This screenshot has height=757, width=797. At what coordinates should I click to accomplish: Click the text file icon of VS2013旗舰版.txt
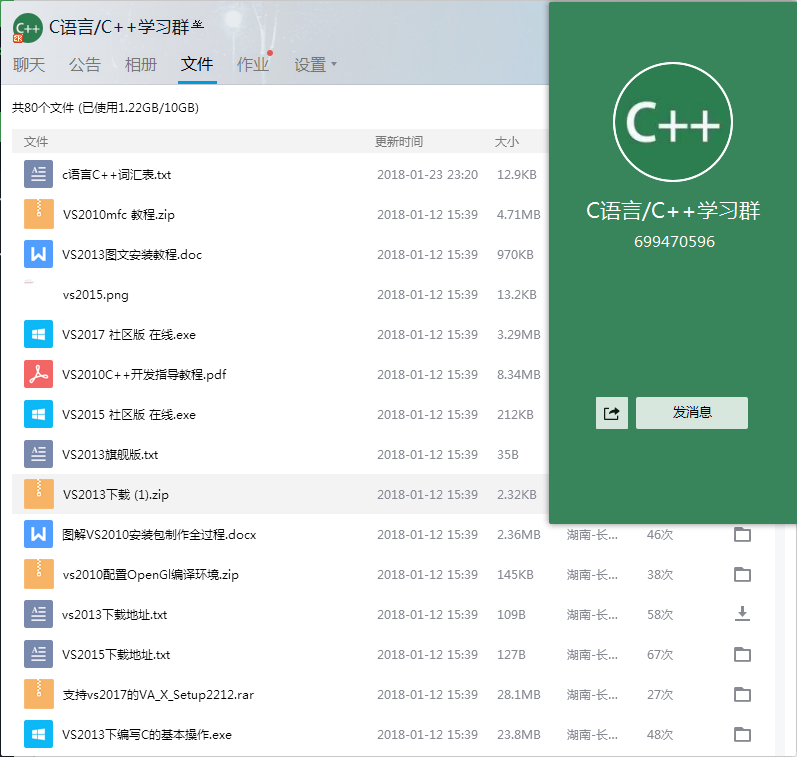tap(39, 455)
